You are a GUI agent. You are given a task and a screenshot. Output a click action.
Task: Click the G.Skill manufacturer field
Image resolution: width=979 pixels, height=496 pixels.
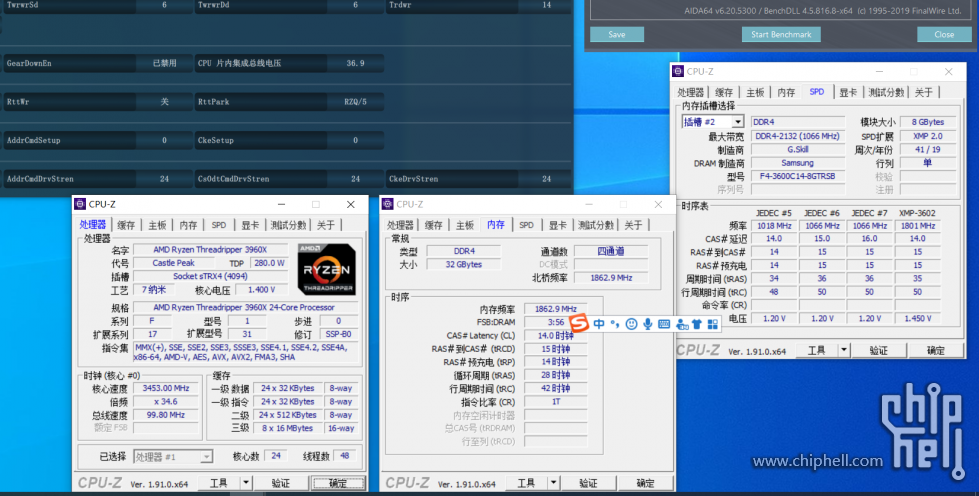[797, 149]
